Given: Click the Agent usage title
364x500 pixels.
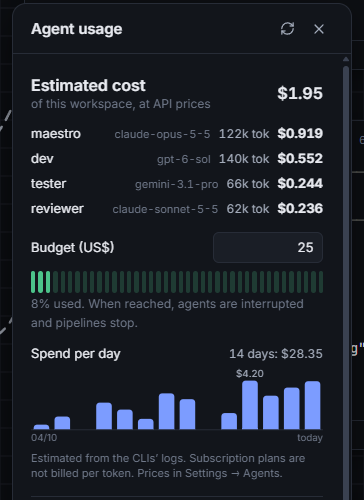Looking at the screenshot, I should (x=77, y=29).
